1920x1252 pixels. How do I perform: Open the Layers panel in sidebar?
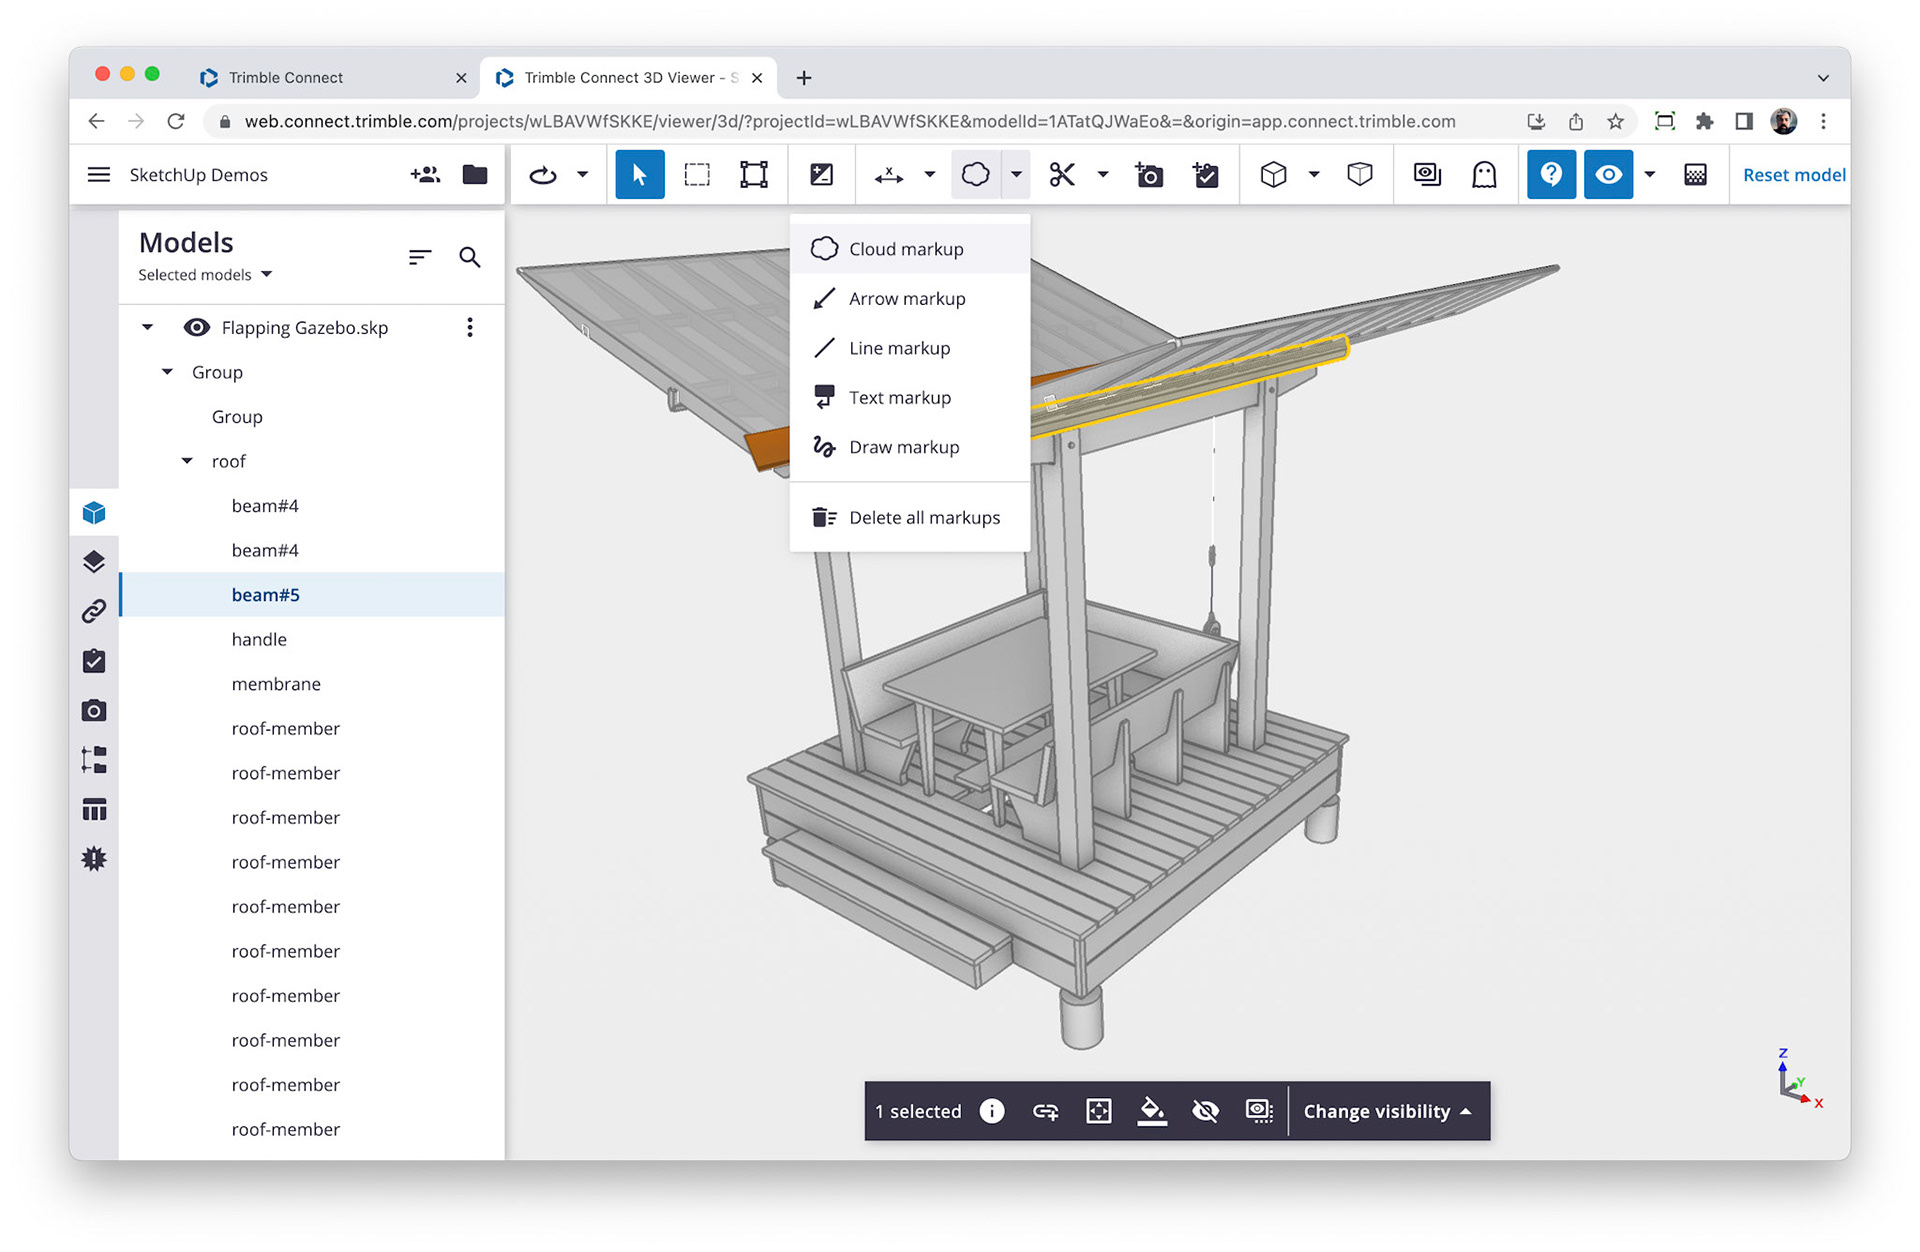pyautogui.click(x=94, y=562)
